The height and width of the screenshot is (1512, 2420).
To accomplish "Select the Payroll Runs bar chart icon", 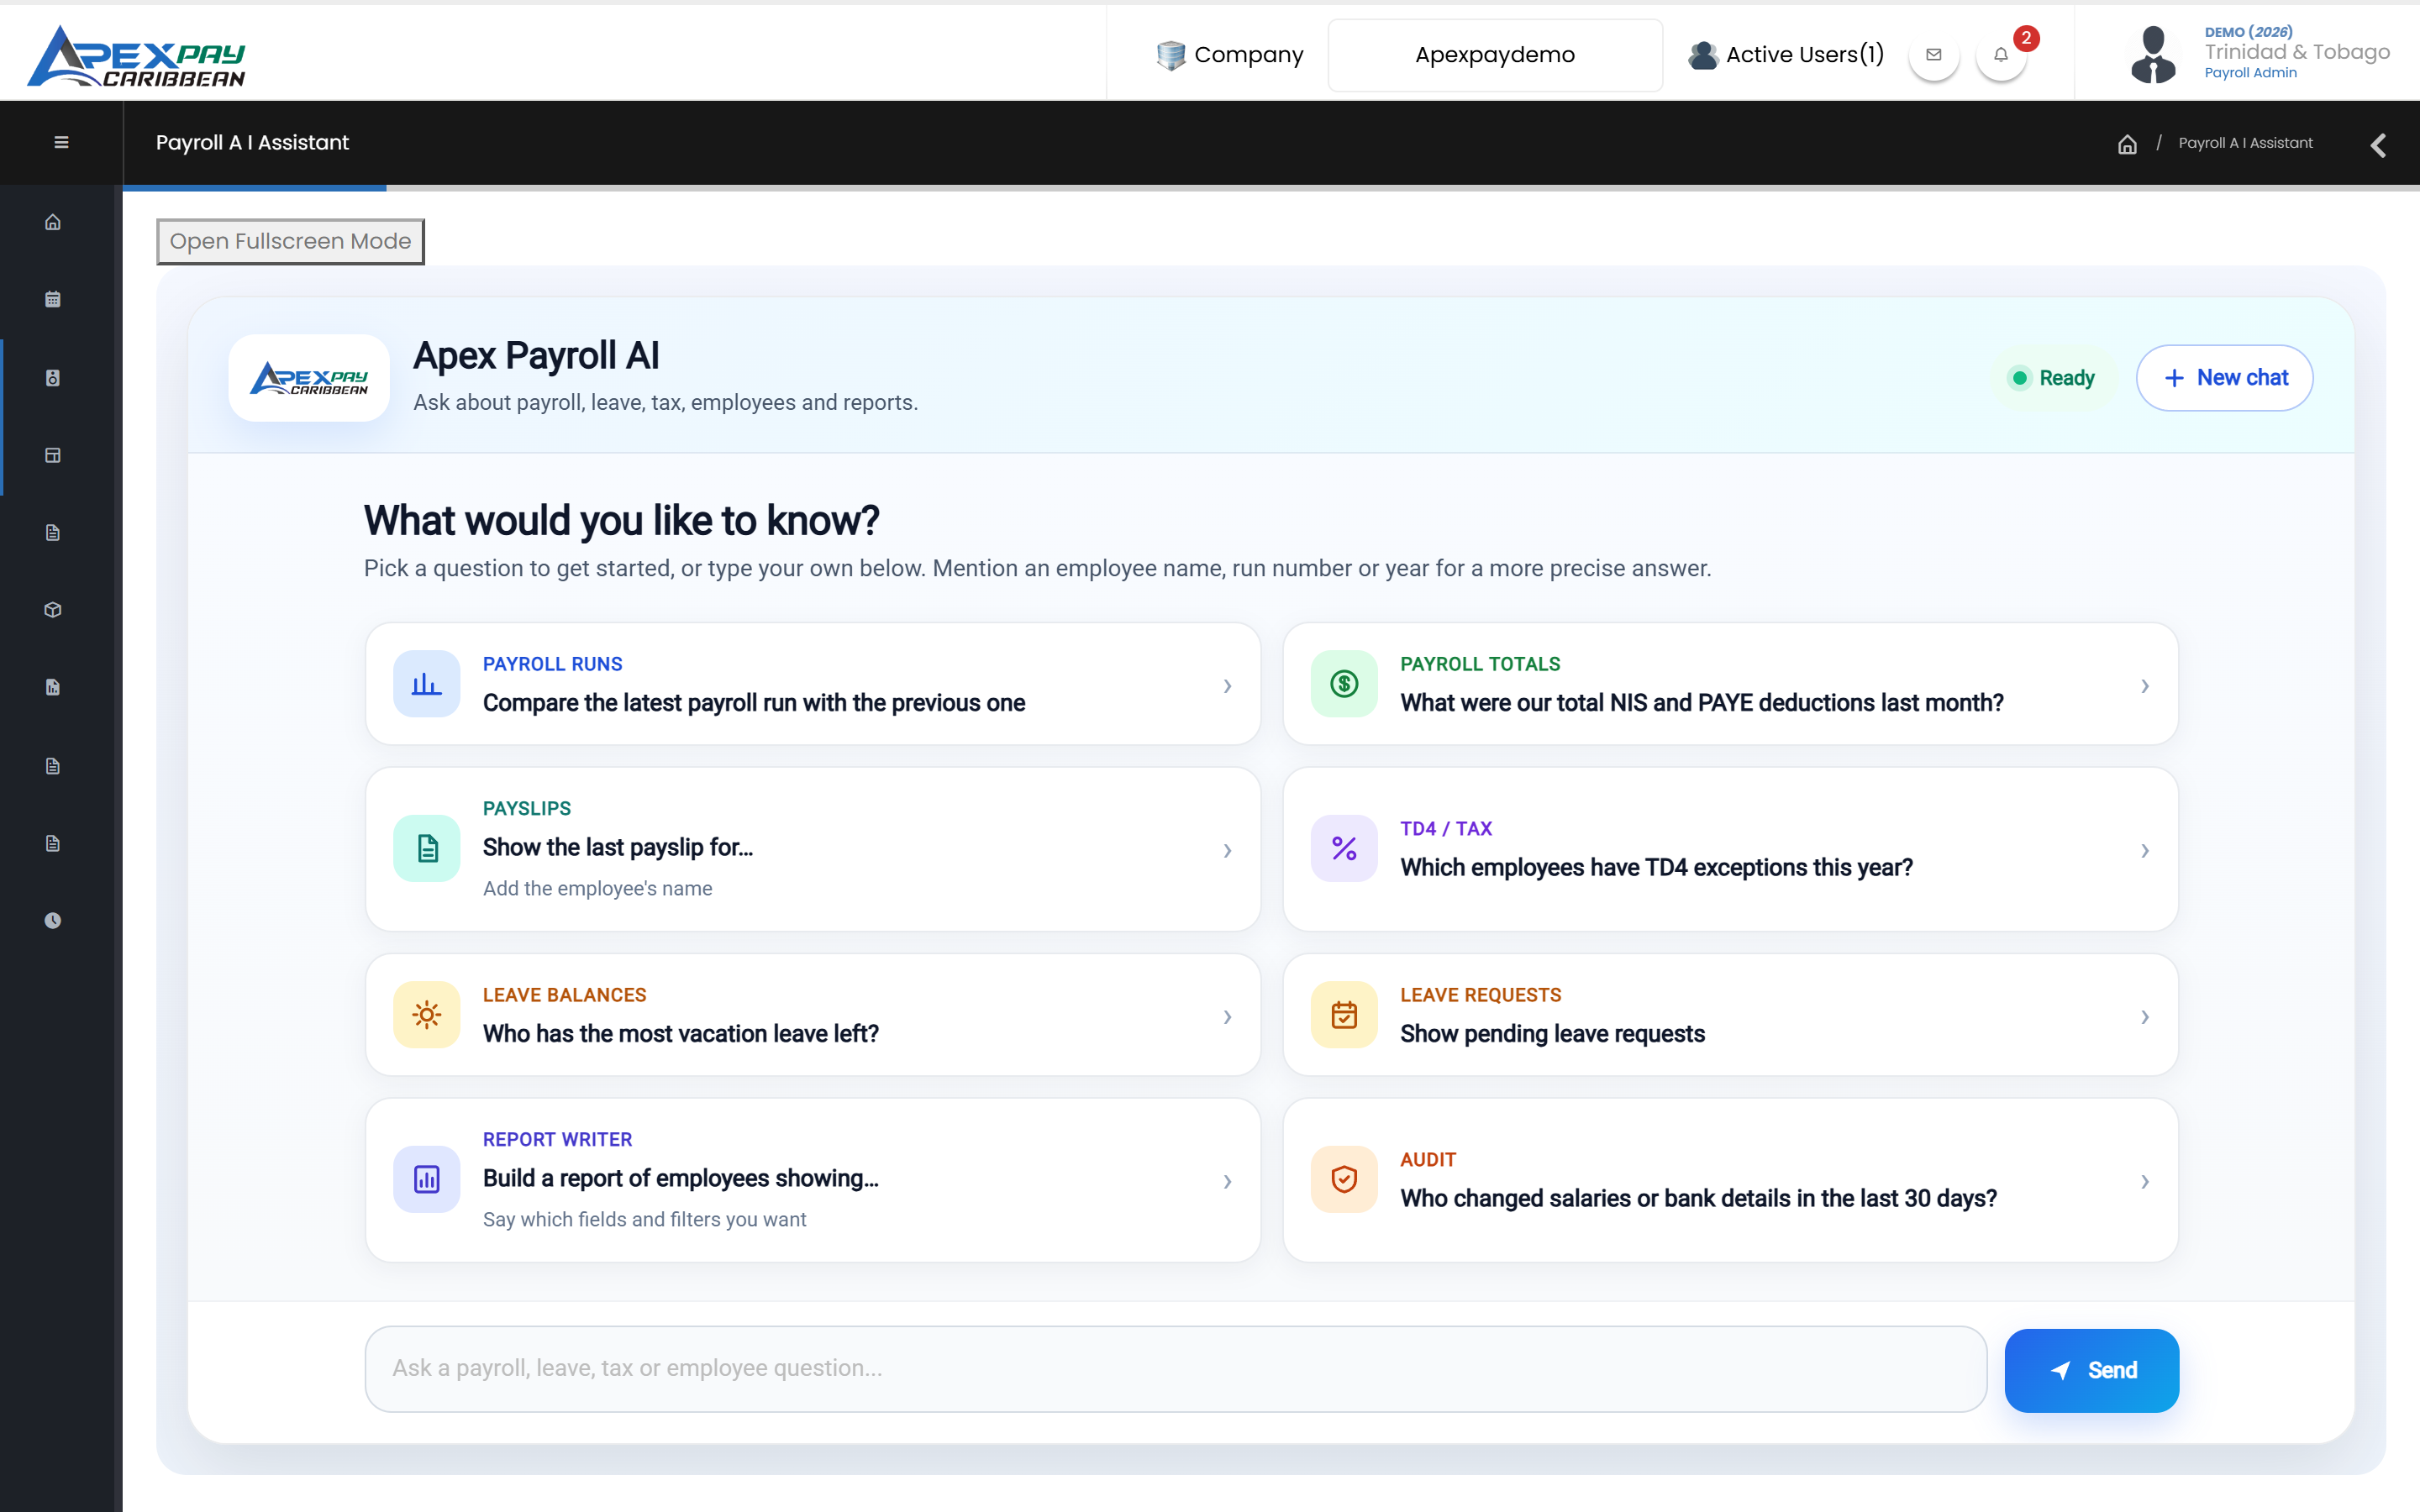I will pos(427,684).
